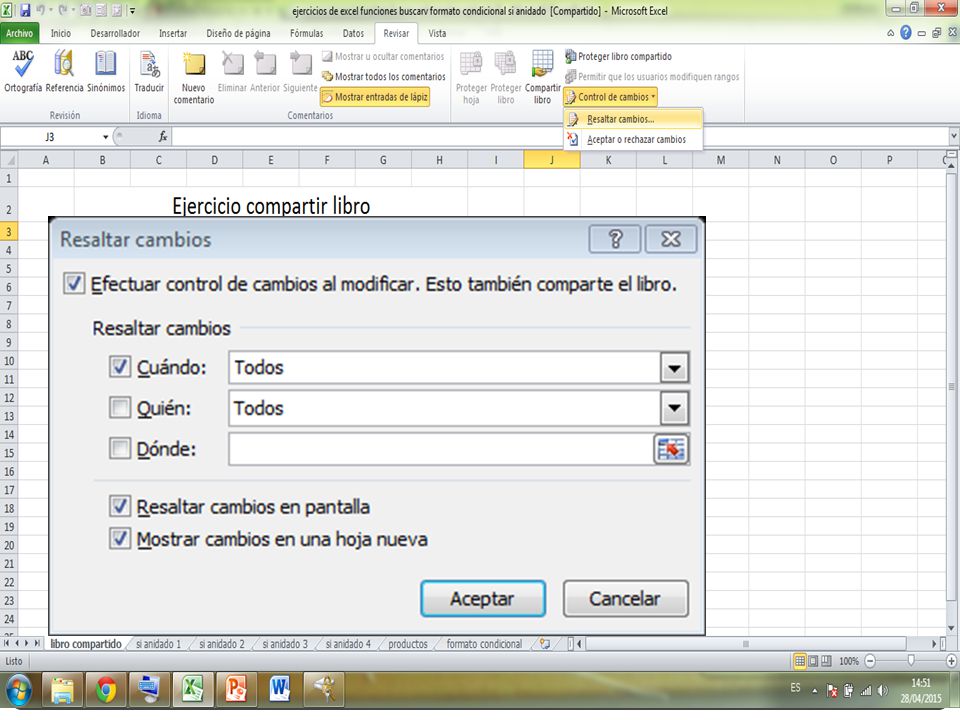Open the Customize Quick Access Toolbar dropdown

tap(133, 11)
